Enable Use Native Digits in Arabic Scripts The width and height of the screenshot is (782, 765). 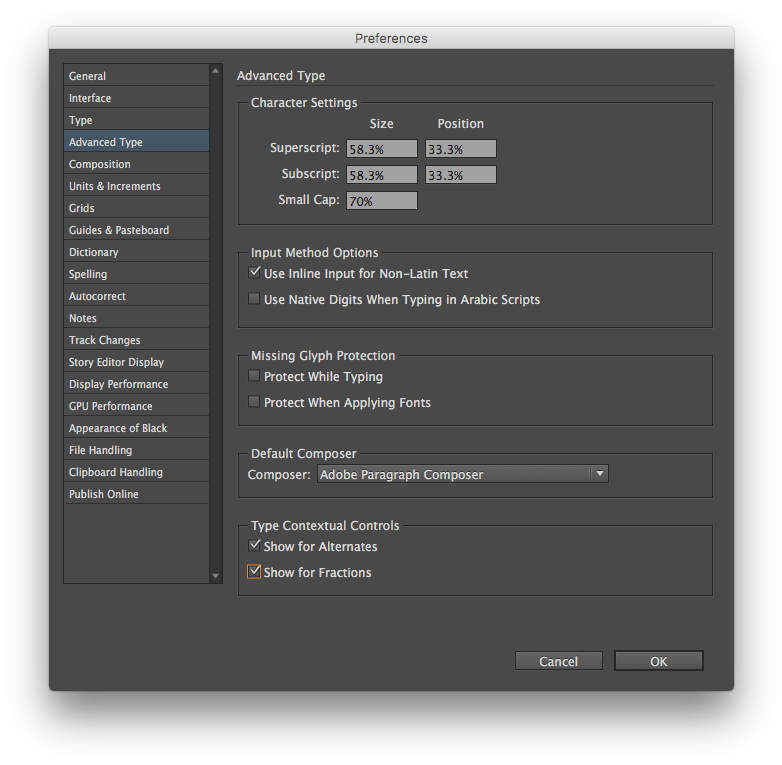coord(254,299)
